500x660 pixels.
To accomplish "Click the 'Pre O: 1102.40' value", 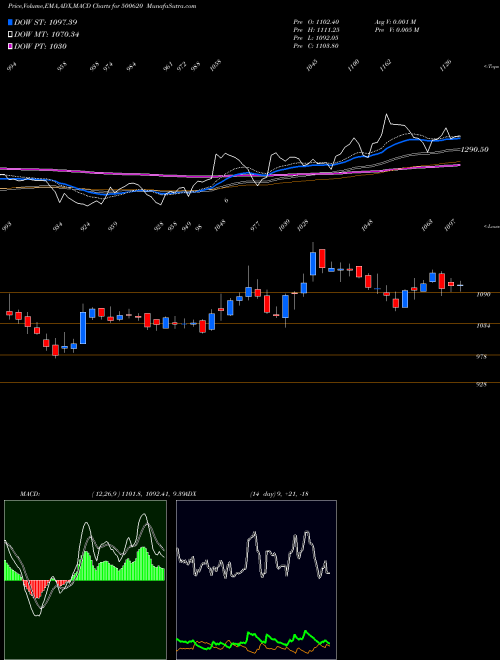I will pyautogui.click(x=316, y=22).
